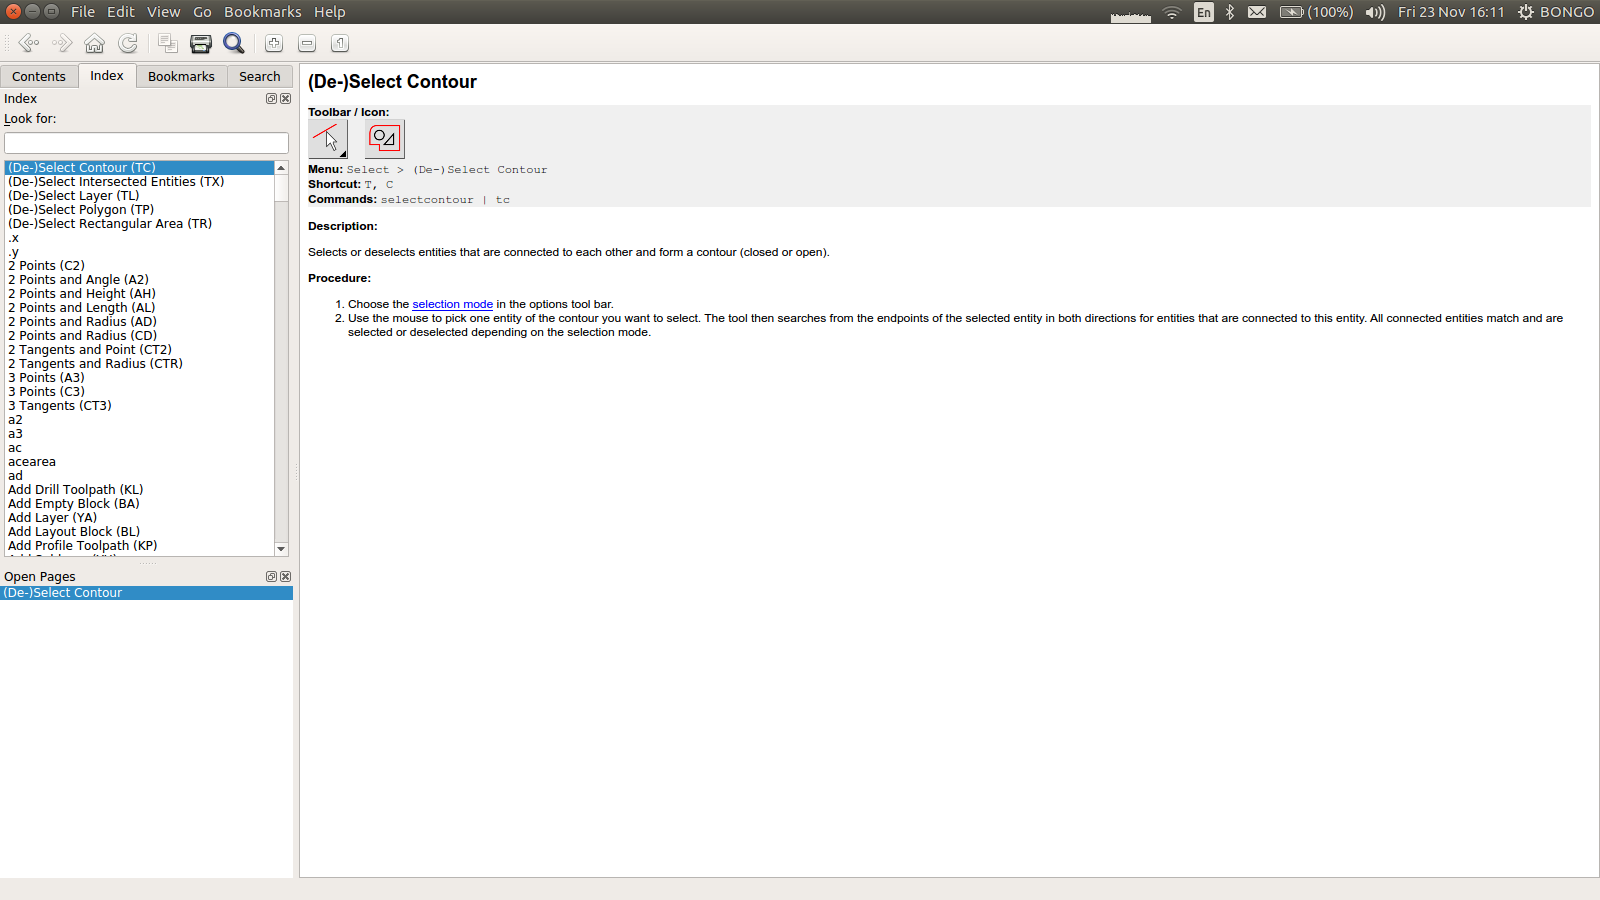Open the Edit menu
Viewport: 1600px width, 900px height.
click(x=121, y=12)
